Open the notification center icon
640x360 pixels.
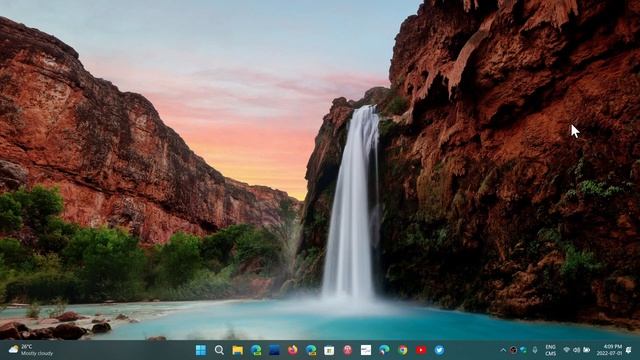629,350
